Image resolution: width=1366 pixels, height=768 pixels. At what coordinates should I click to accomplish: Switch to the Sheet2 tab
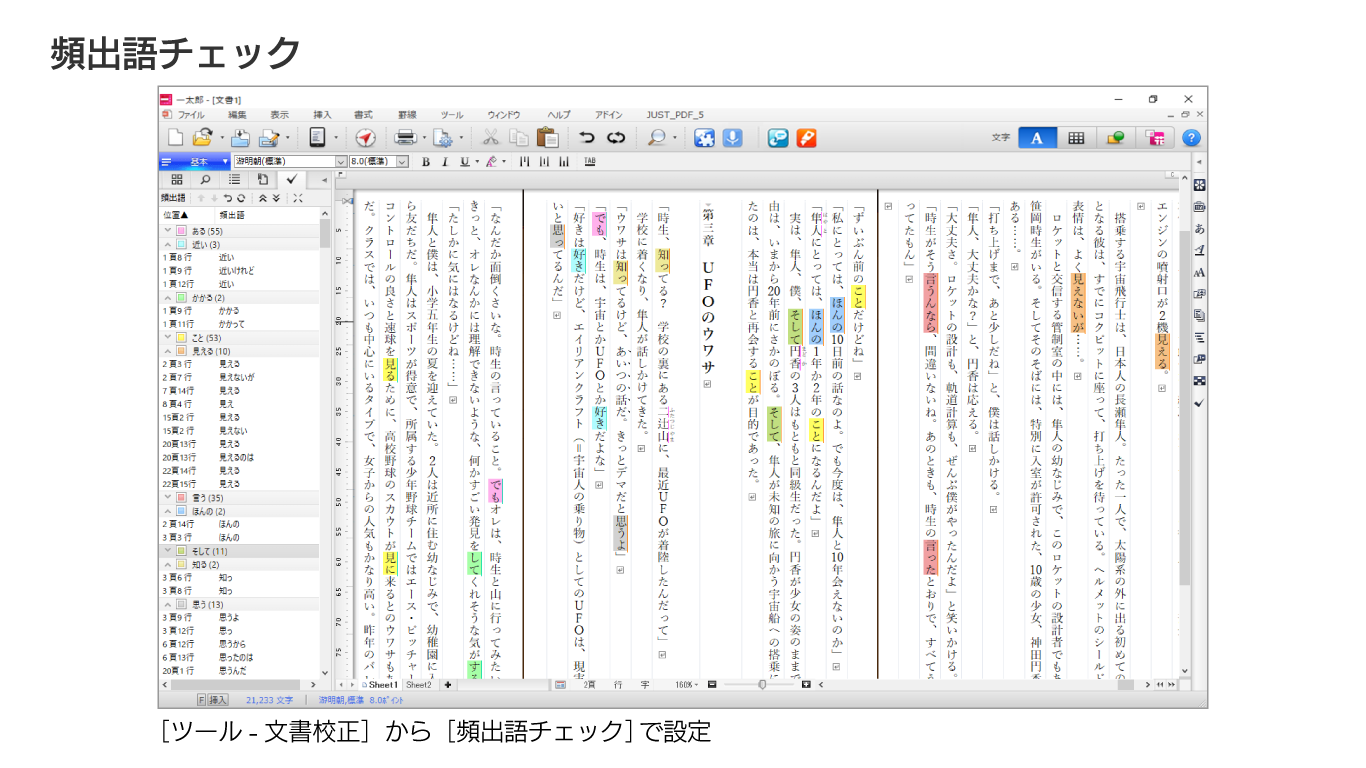click(418, 685)
